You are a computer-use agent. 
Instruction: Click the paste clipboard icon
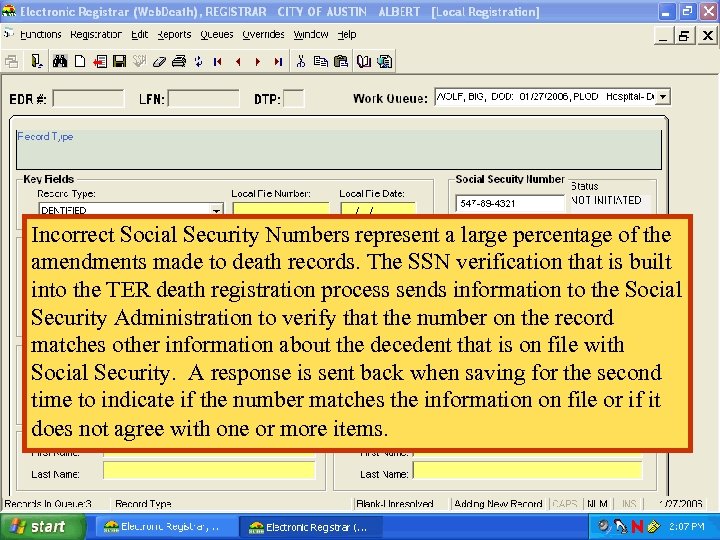(x=341, y=61)
